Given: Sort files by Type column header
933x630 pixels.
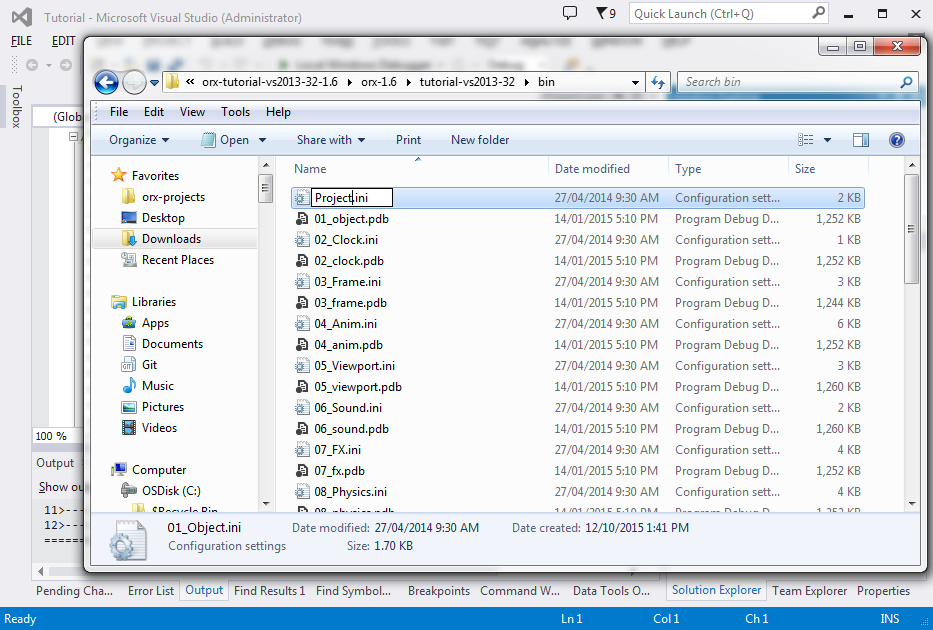Looking at the screenshot, I should [x=728, y=168].
